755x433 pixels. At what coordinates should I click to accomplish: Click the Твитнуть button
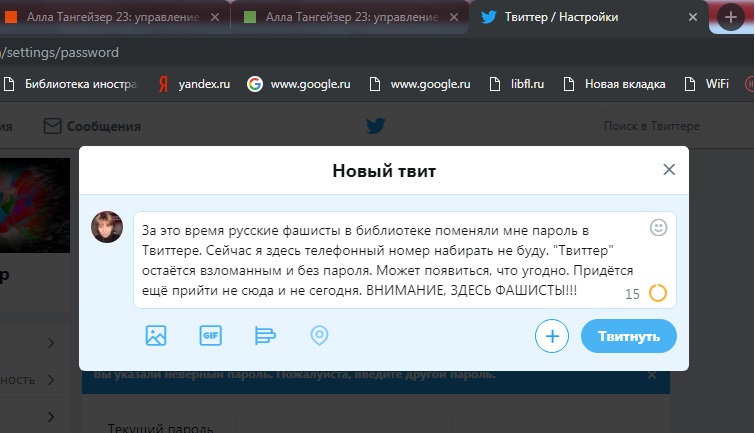(x=628, y=336)
